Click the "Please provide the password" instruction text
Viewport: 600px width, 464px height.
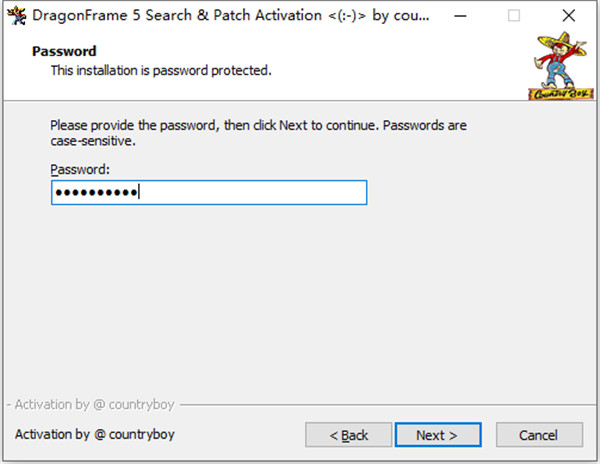tap(258, 133)
